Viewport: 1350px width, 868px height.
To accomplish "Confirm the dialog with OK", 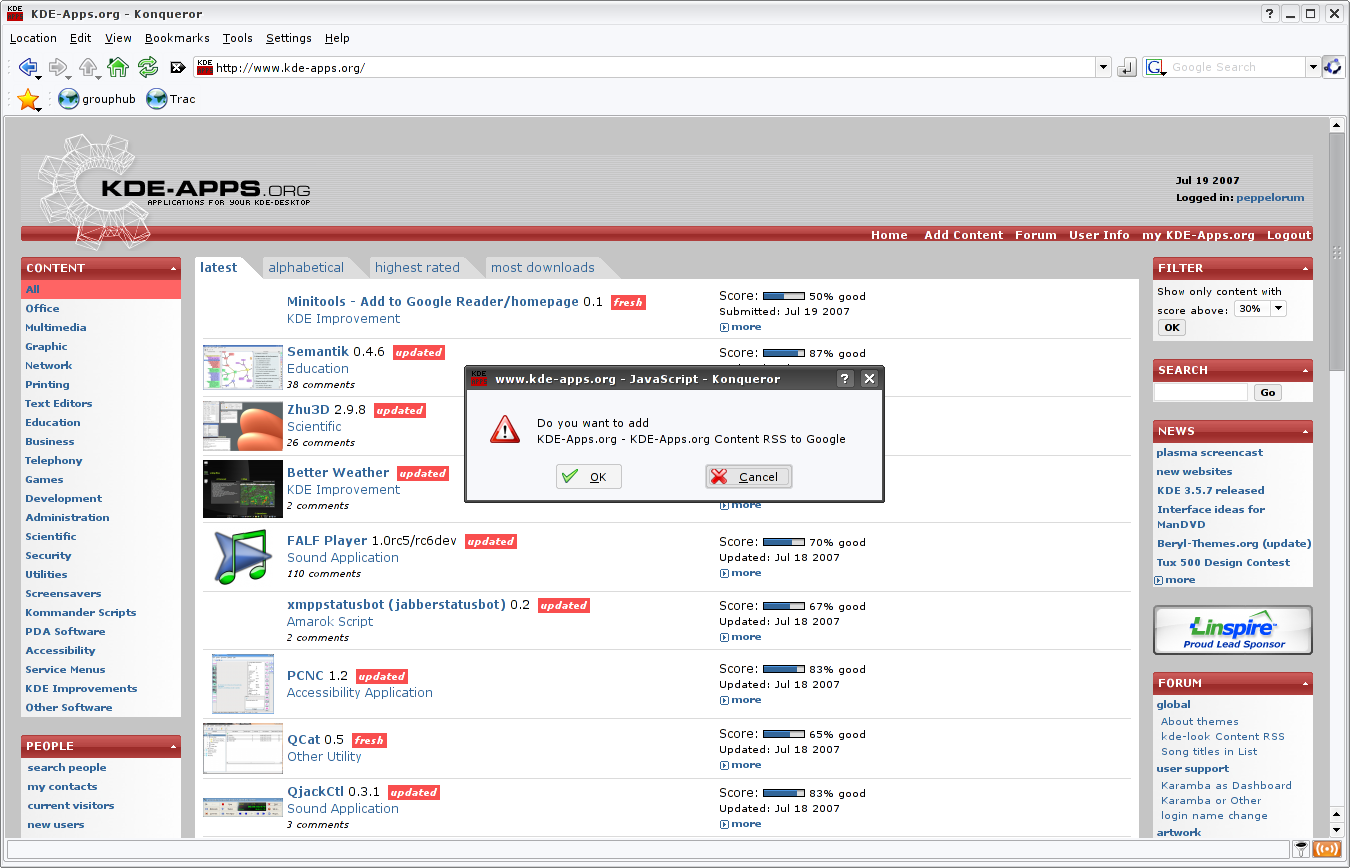I will coord(588,477).
